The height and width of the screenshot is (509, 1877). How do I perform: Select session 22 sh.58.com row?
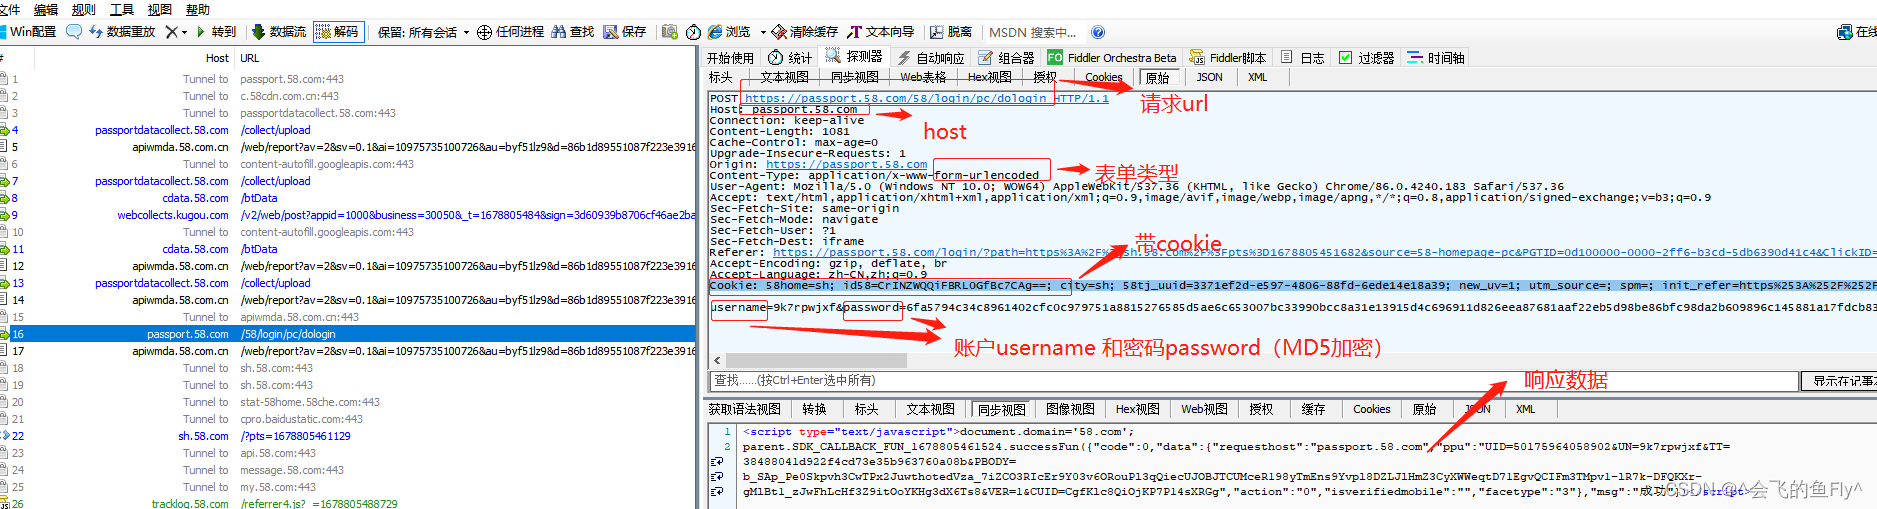coord(348,436)
